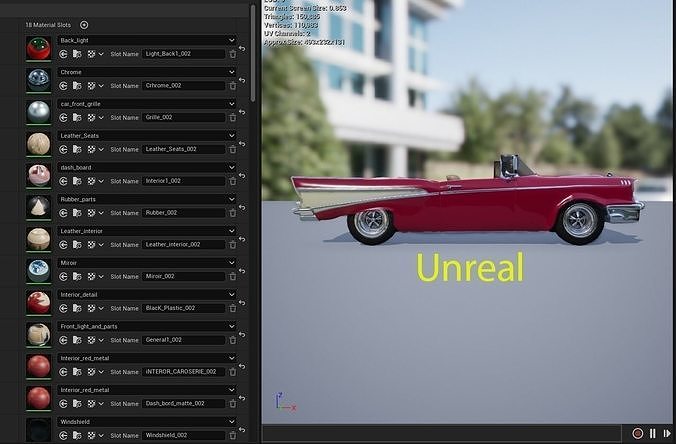Image resolution: width=676 pixels, height=444 pixels.
Task: Reset the Rubber_parts slot to default
Action: point(242,208)
